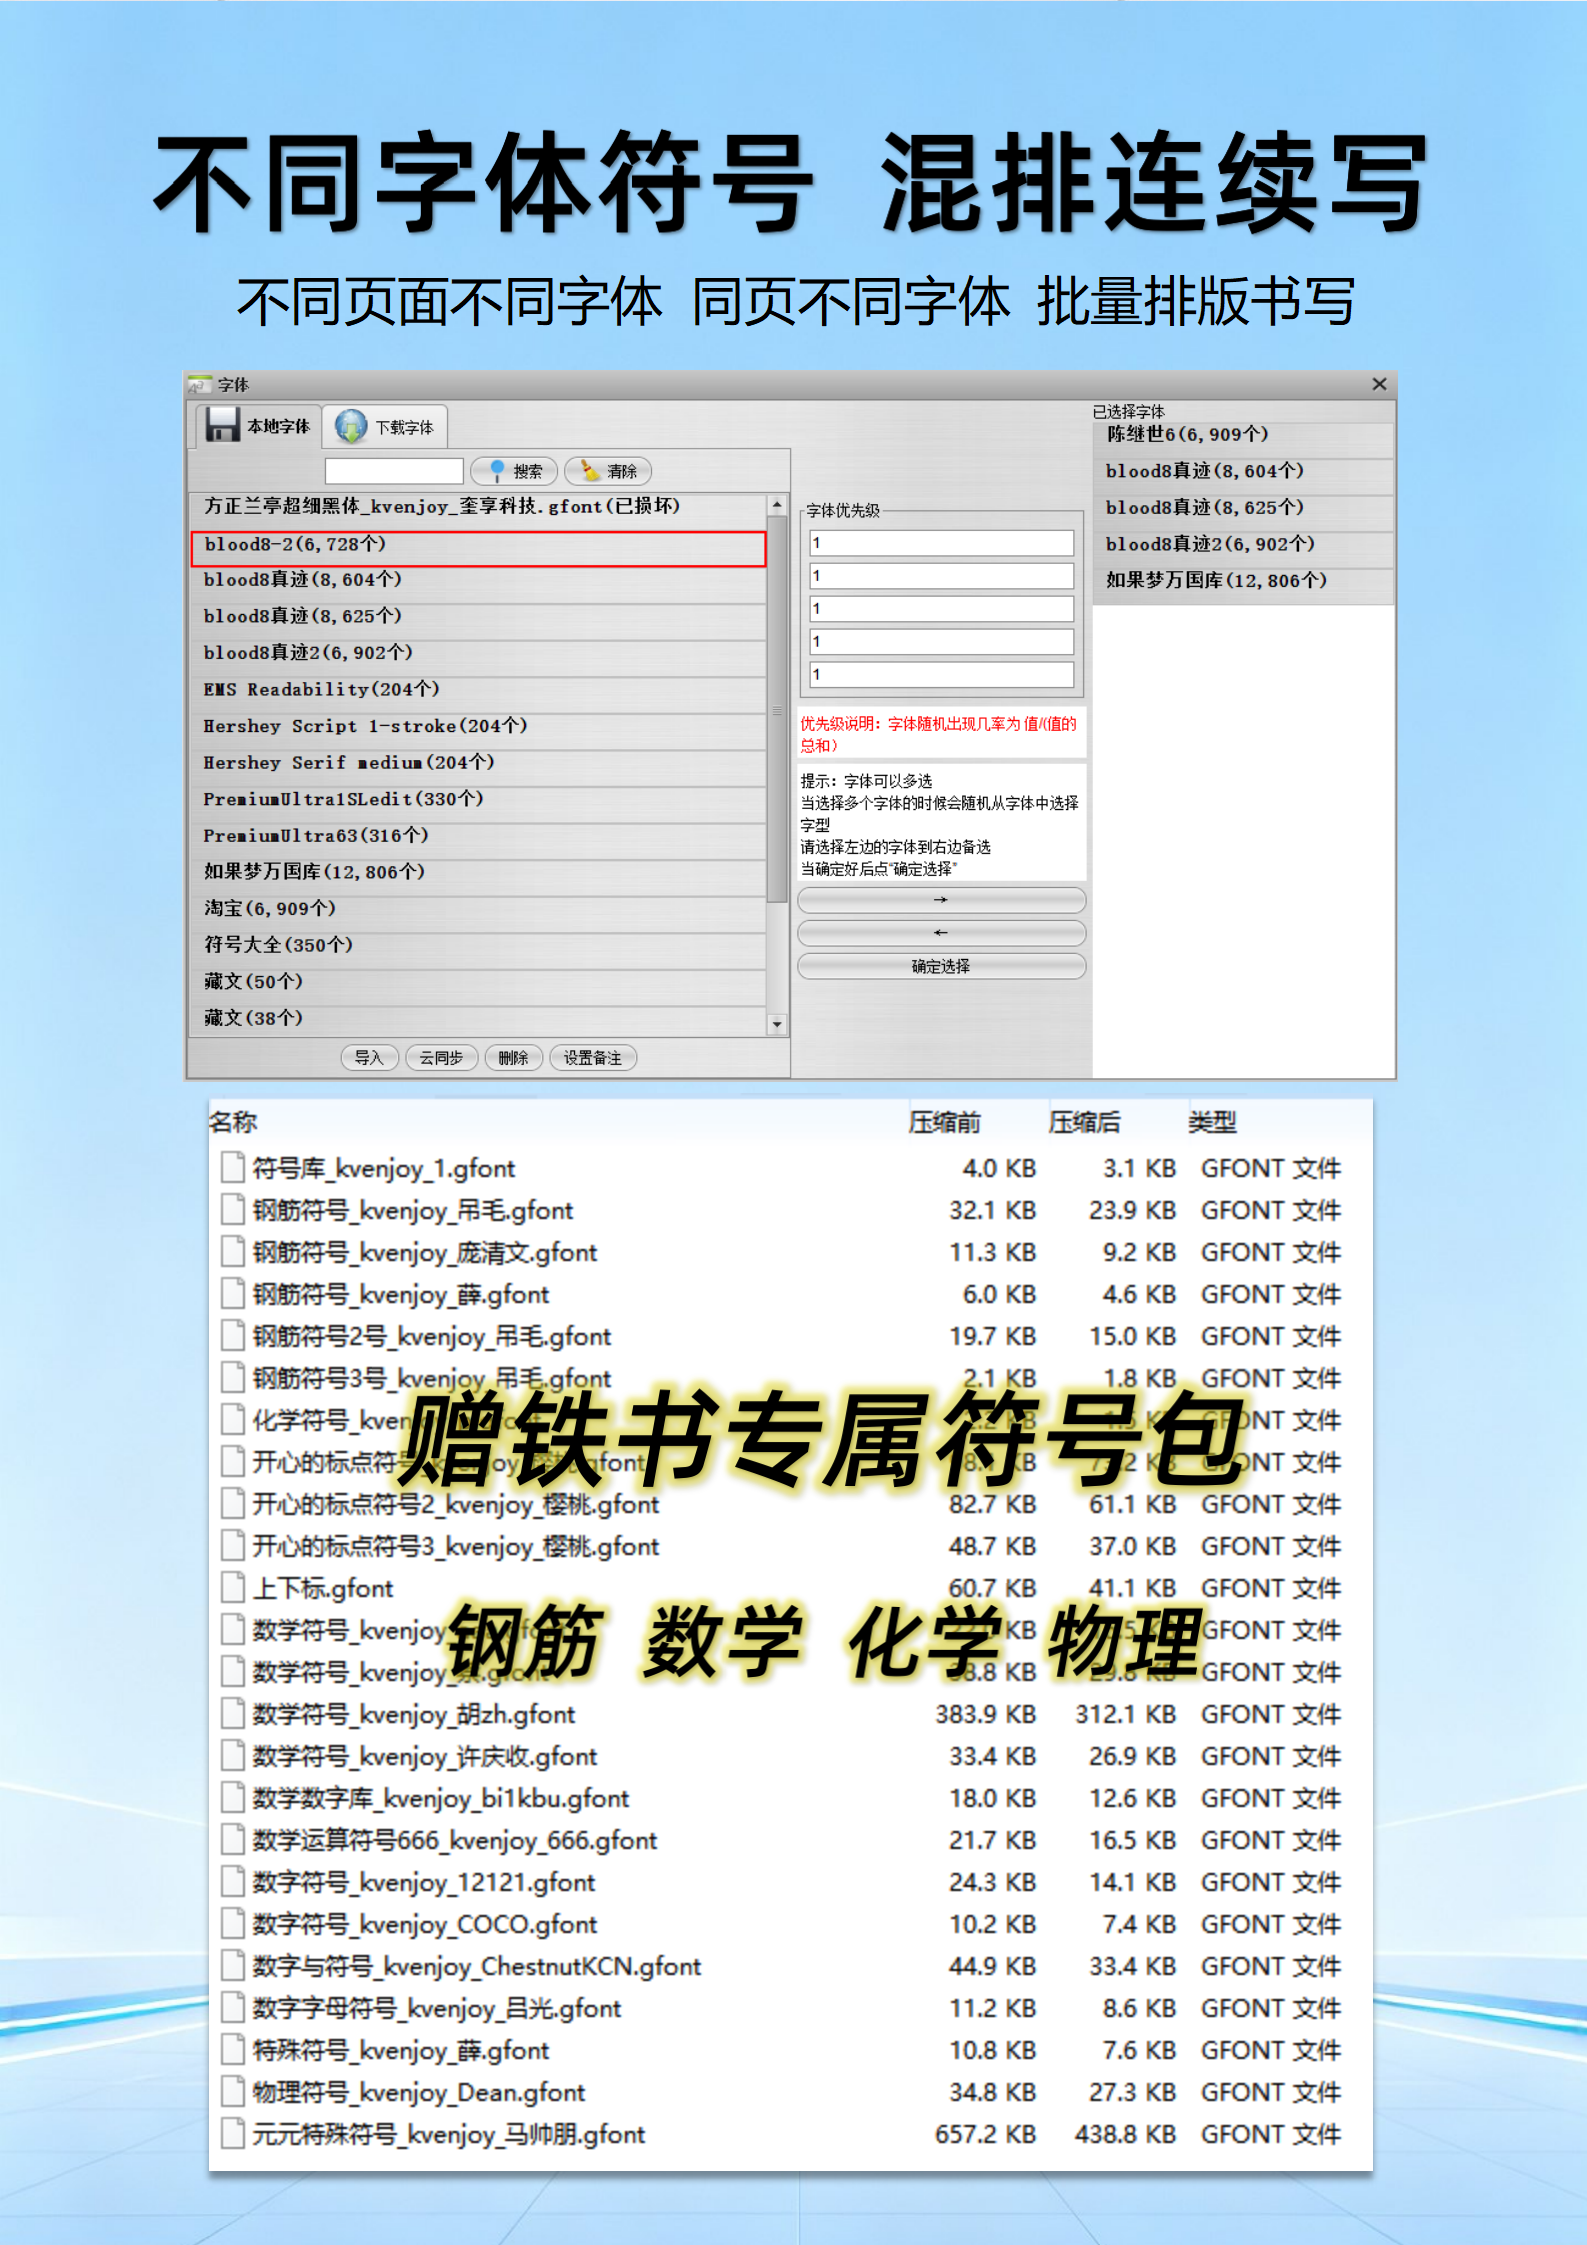Click the 名称 column header
The image size is (1587, 2245).
click(233, 1122)
